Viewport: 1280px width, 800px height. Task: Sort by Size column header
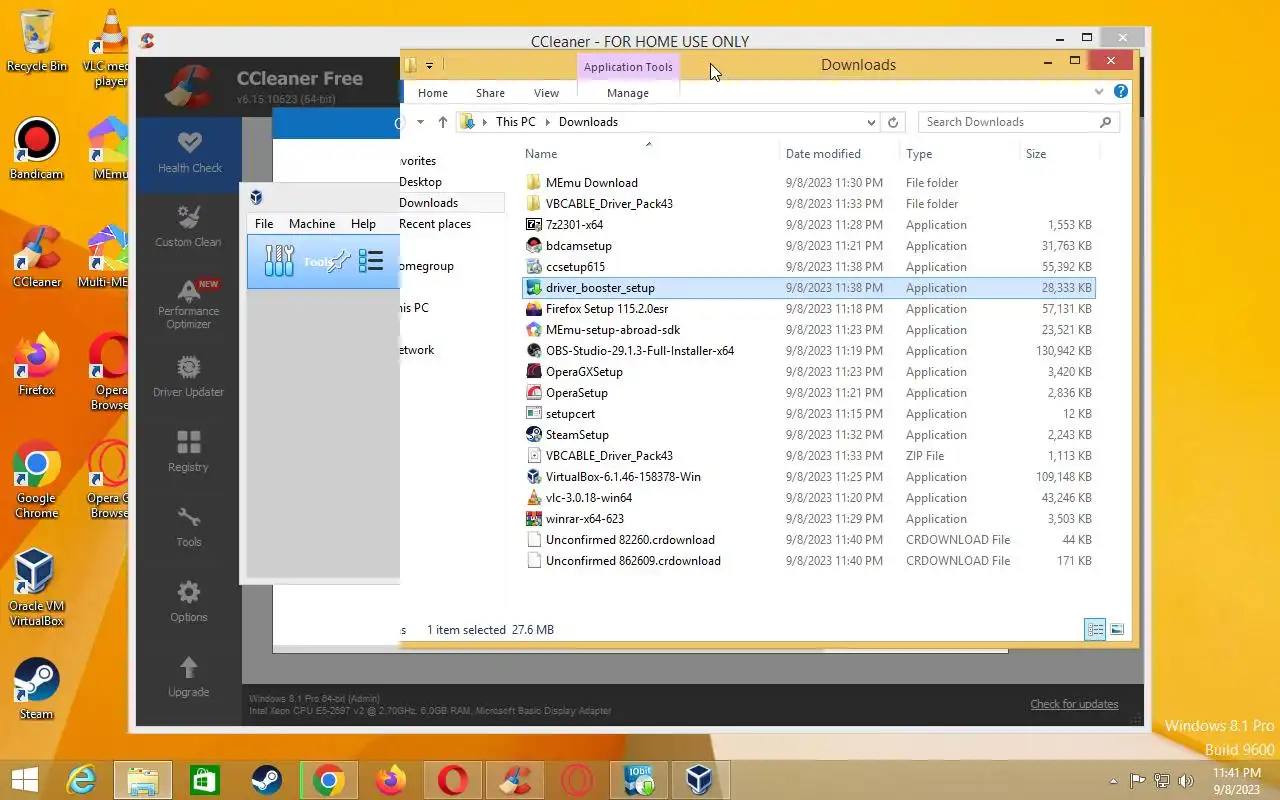click(1036, 154)
